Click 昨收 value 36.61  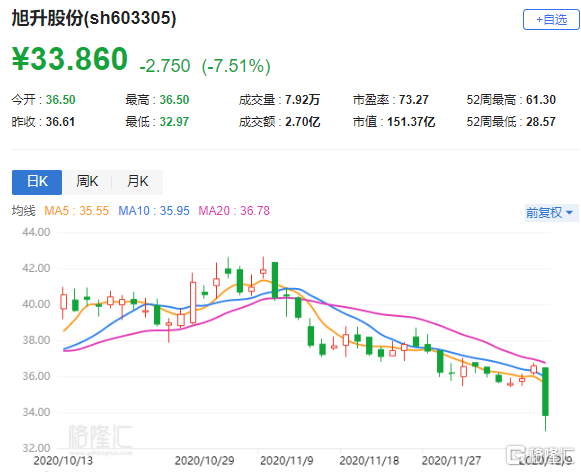tap(60, 122)
